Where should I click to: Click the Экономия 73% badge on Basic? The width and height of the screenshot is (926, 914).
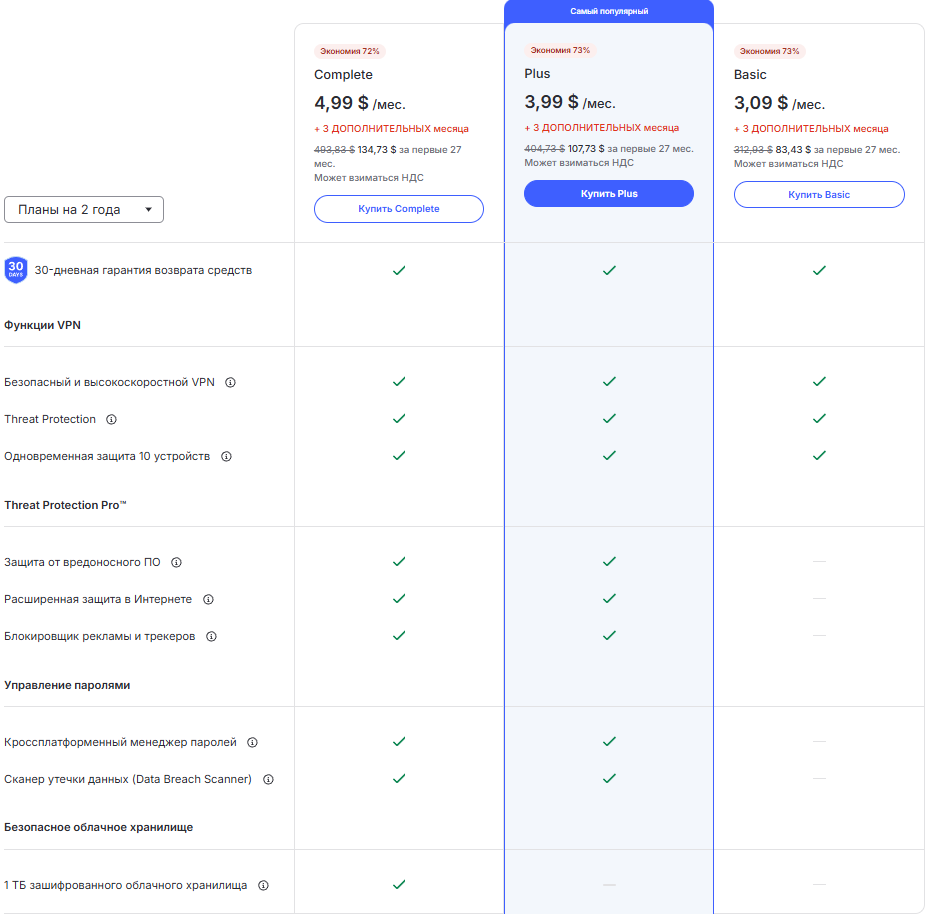coord(770,51)
